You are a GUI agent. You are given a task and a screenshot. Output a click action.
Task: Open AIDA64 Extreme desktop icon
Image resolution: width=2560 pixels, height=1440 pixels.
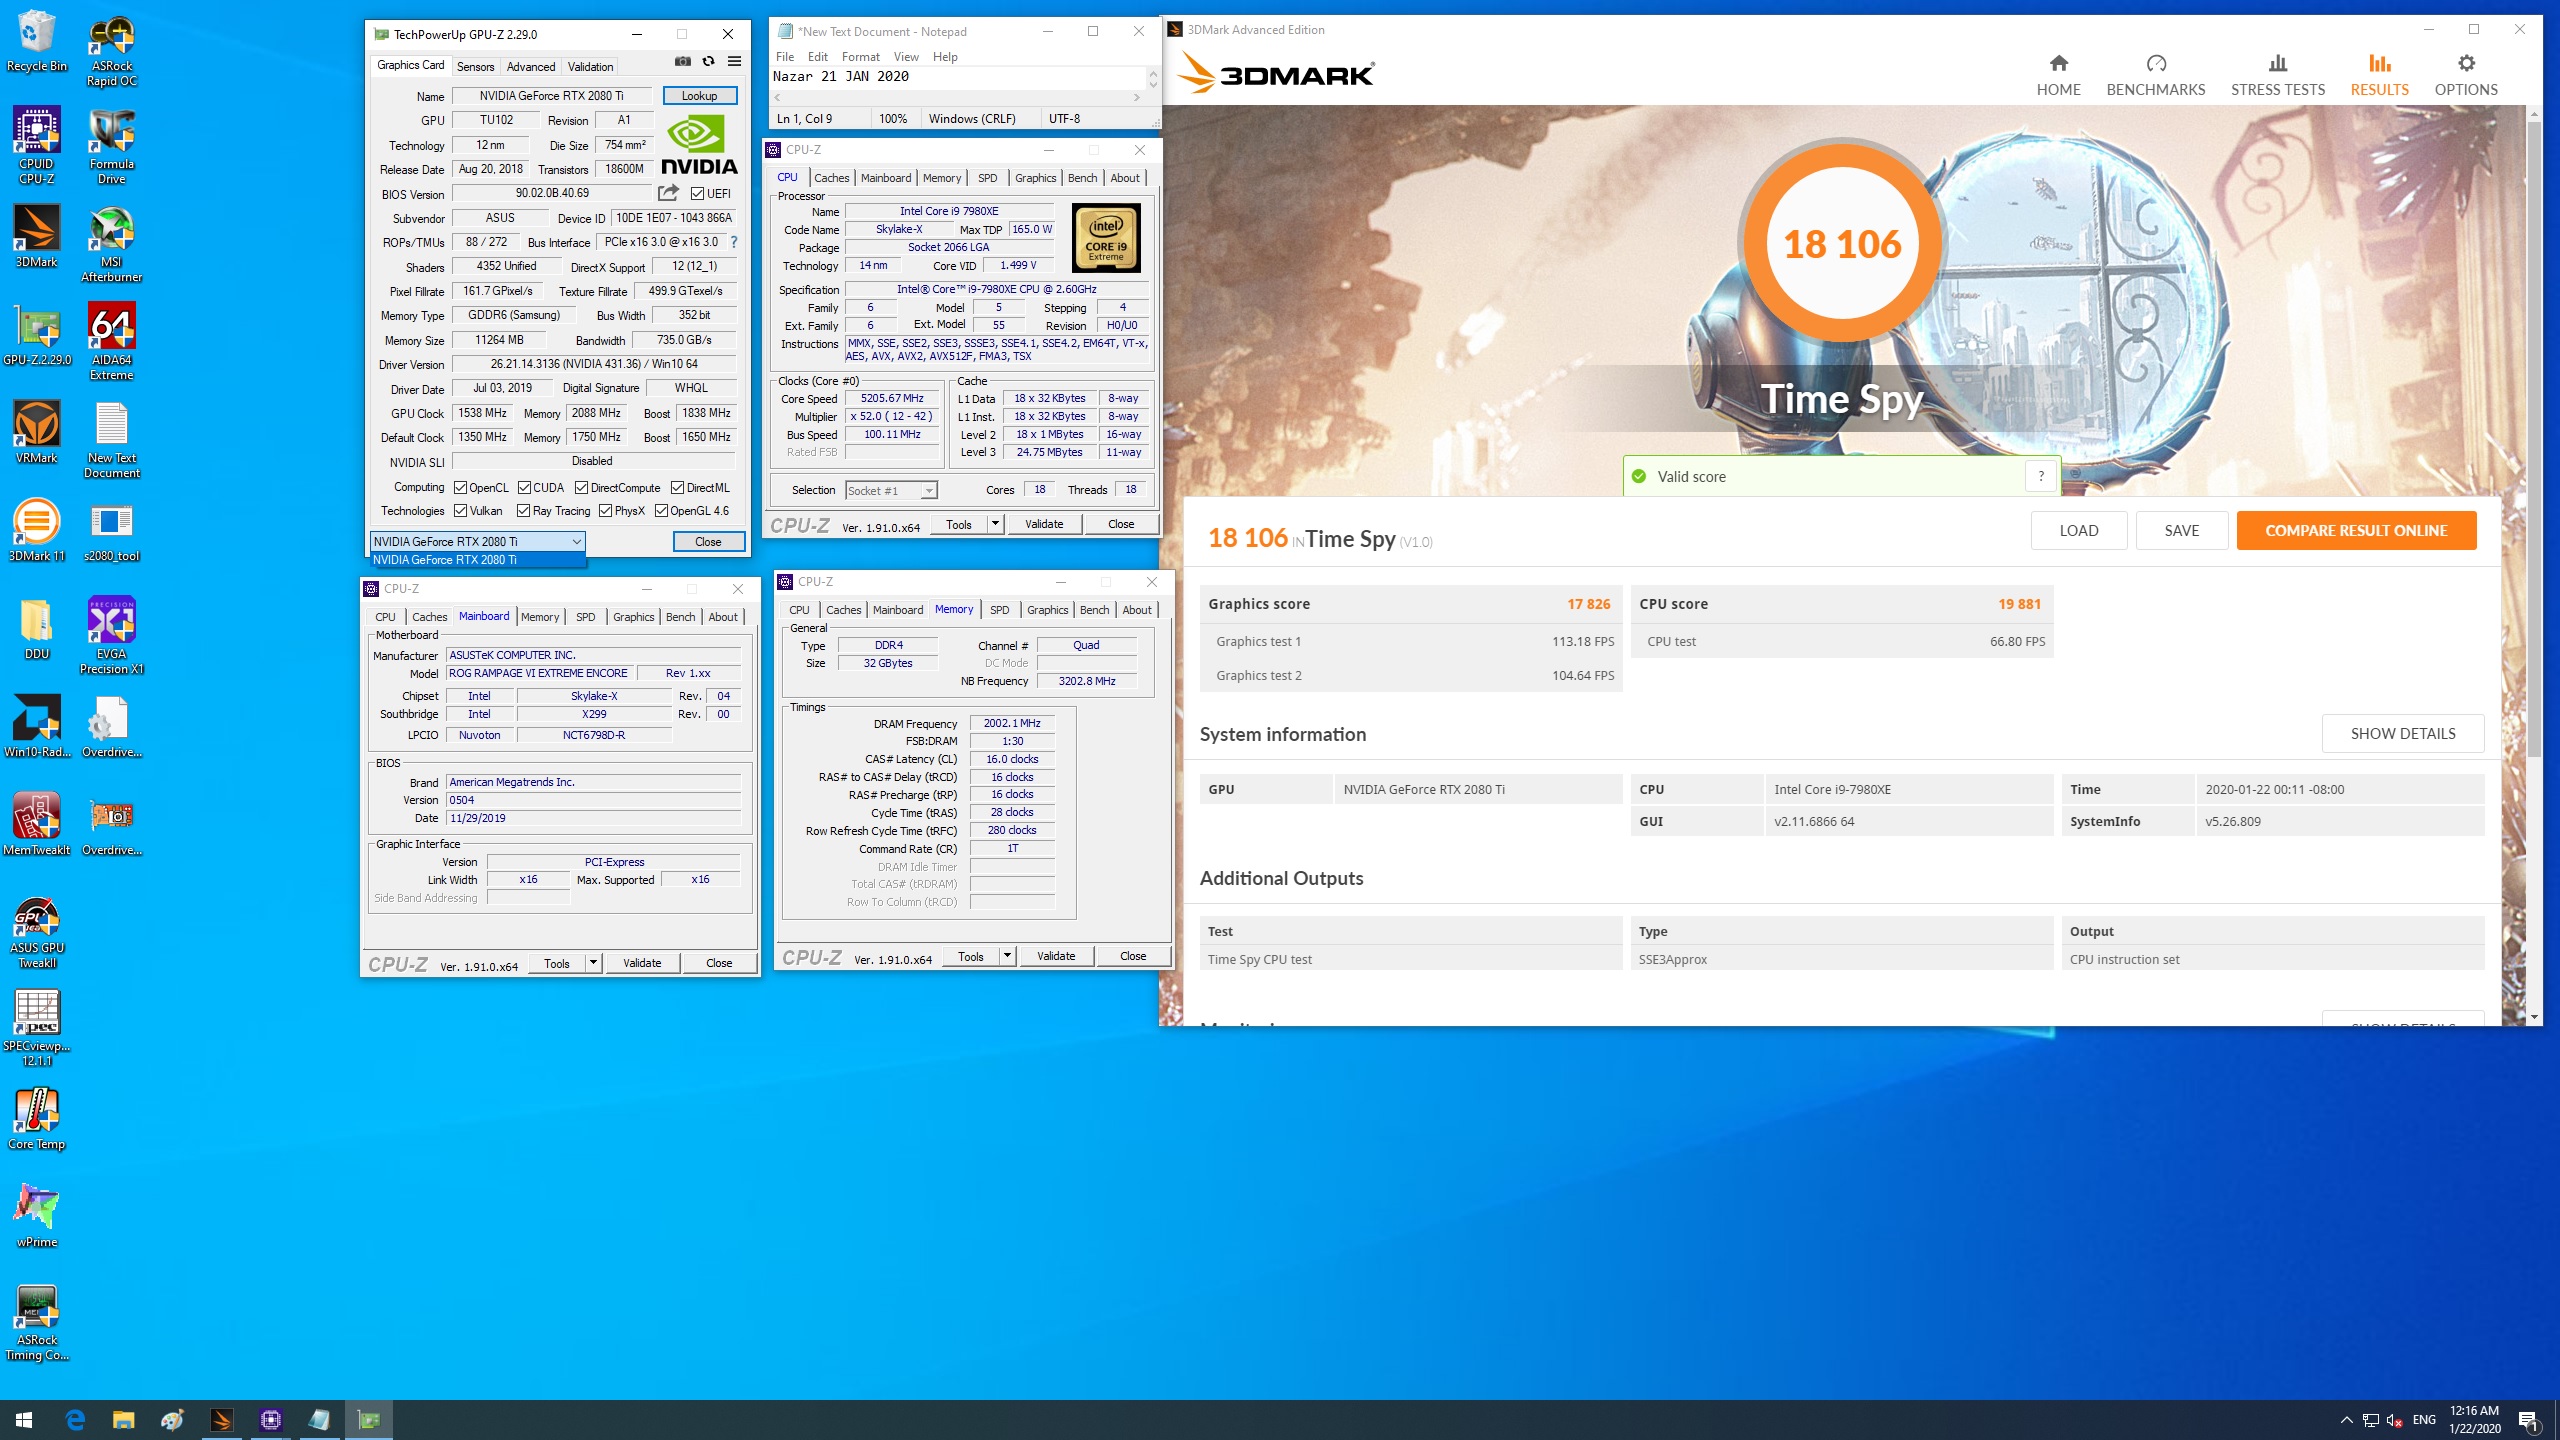pyautogui.click(x=111, y=342)
